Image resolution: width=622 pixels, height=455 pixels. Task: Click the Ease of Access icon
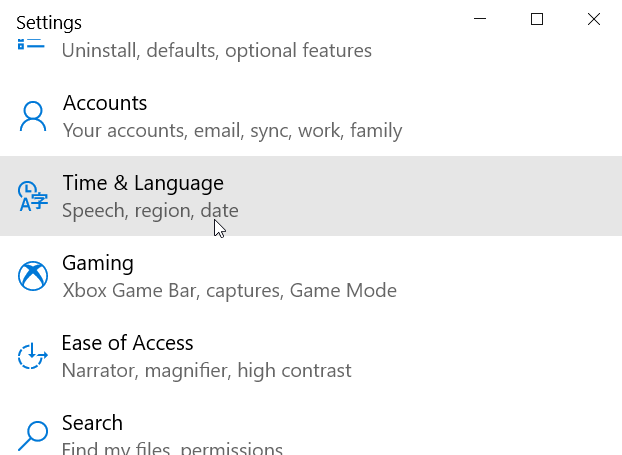click(x=33, y=356)
